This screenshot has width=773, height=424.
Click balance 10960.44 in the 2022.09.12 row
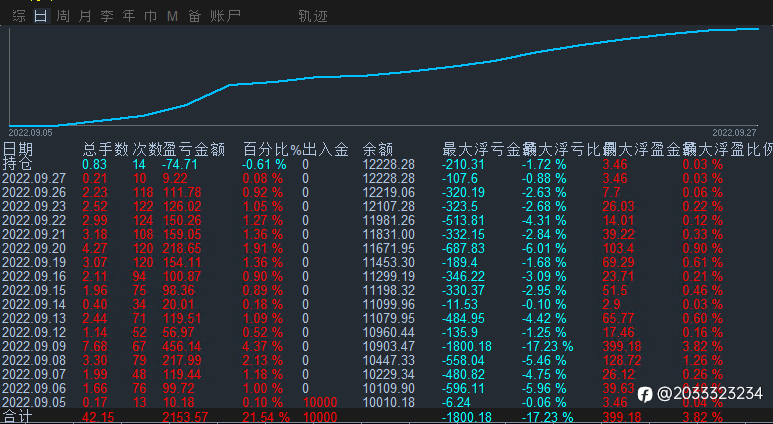tap(388, 332)
